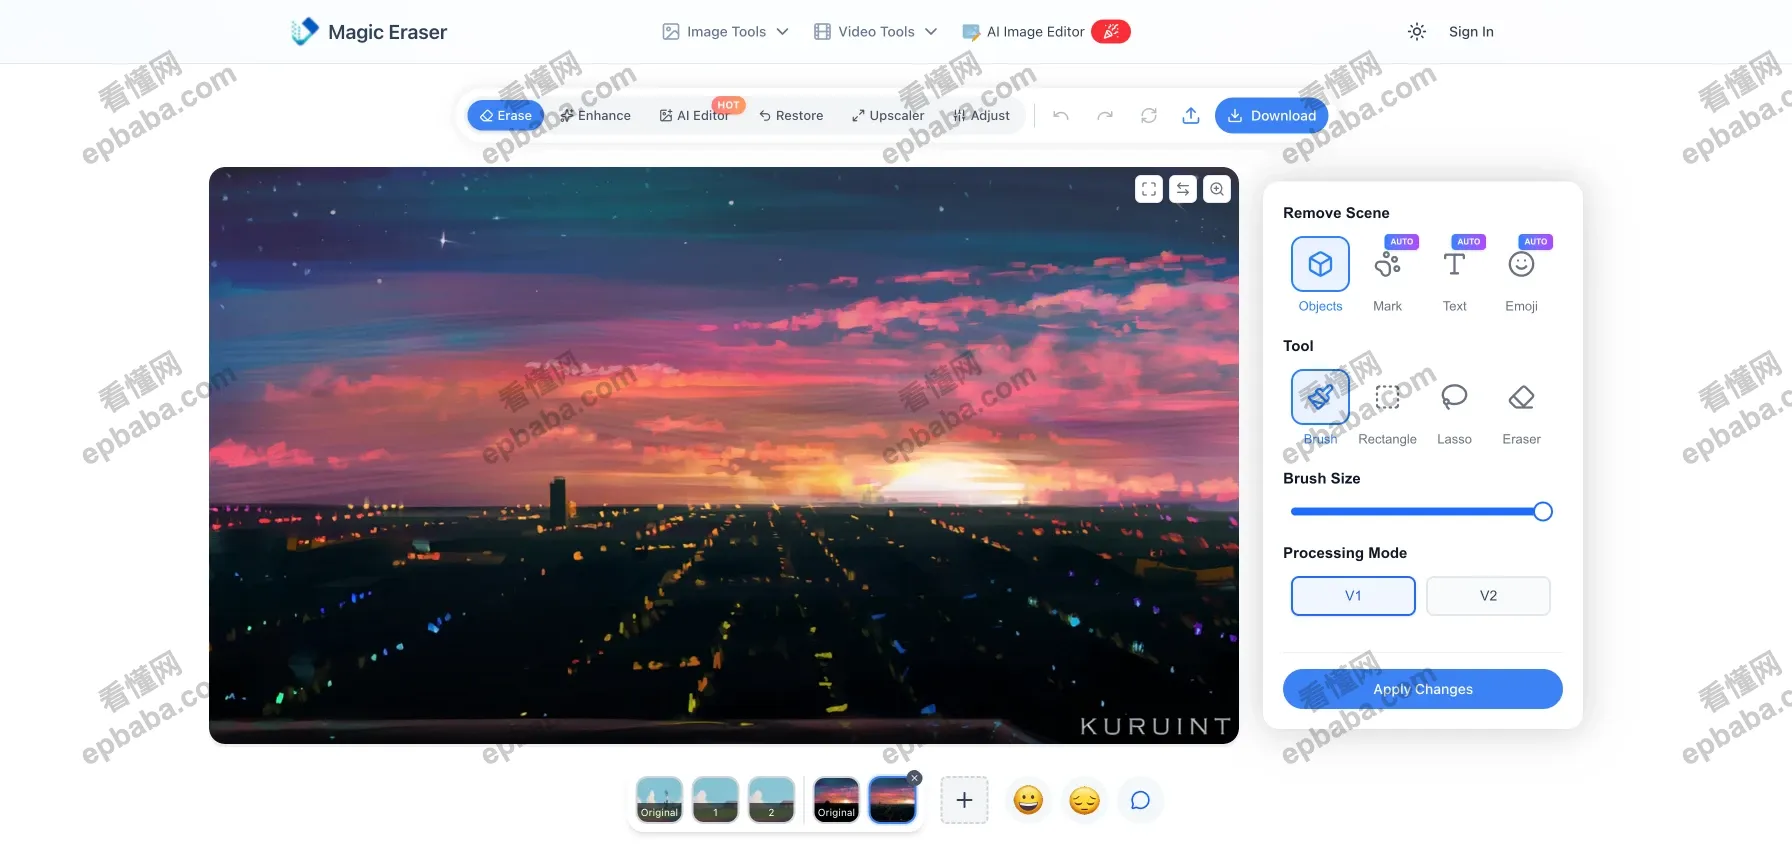Click the Brush Size slider handle
The height and width of the screenshot is (856, 1792).
click(x=1543, y=512)
